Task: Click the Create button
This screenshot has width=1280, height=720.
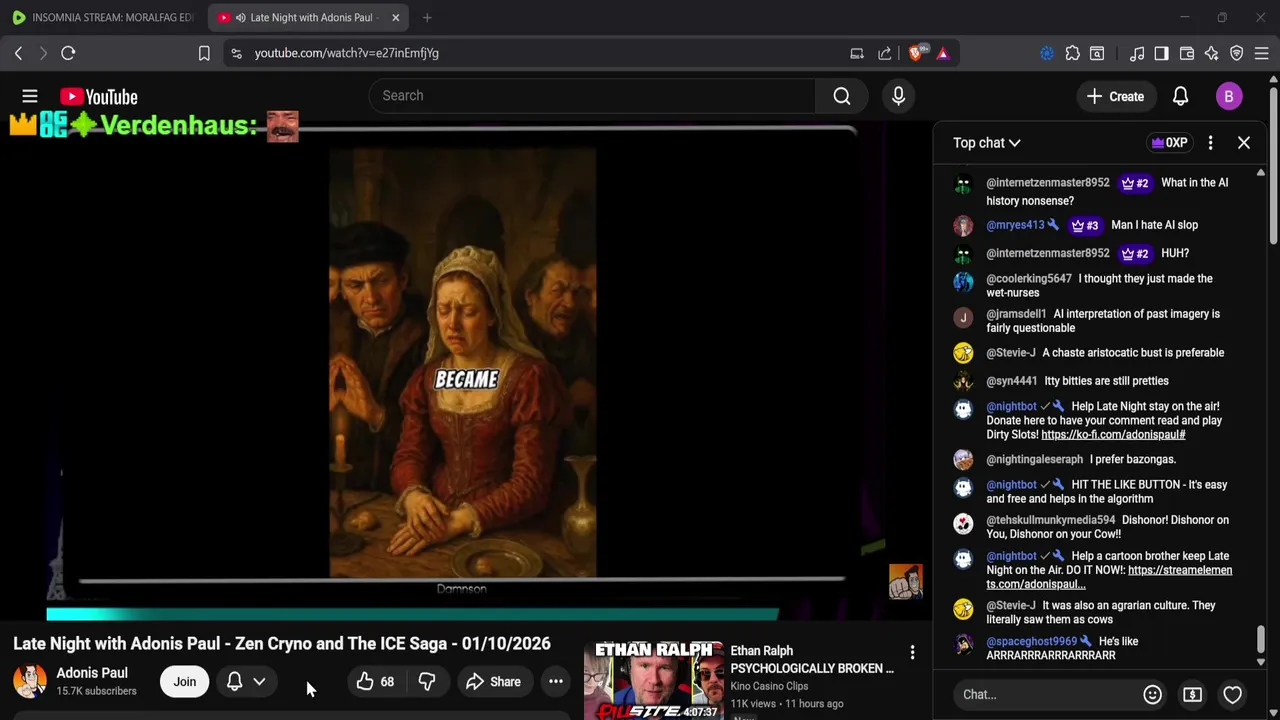Action: pos(1115,96)
